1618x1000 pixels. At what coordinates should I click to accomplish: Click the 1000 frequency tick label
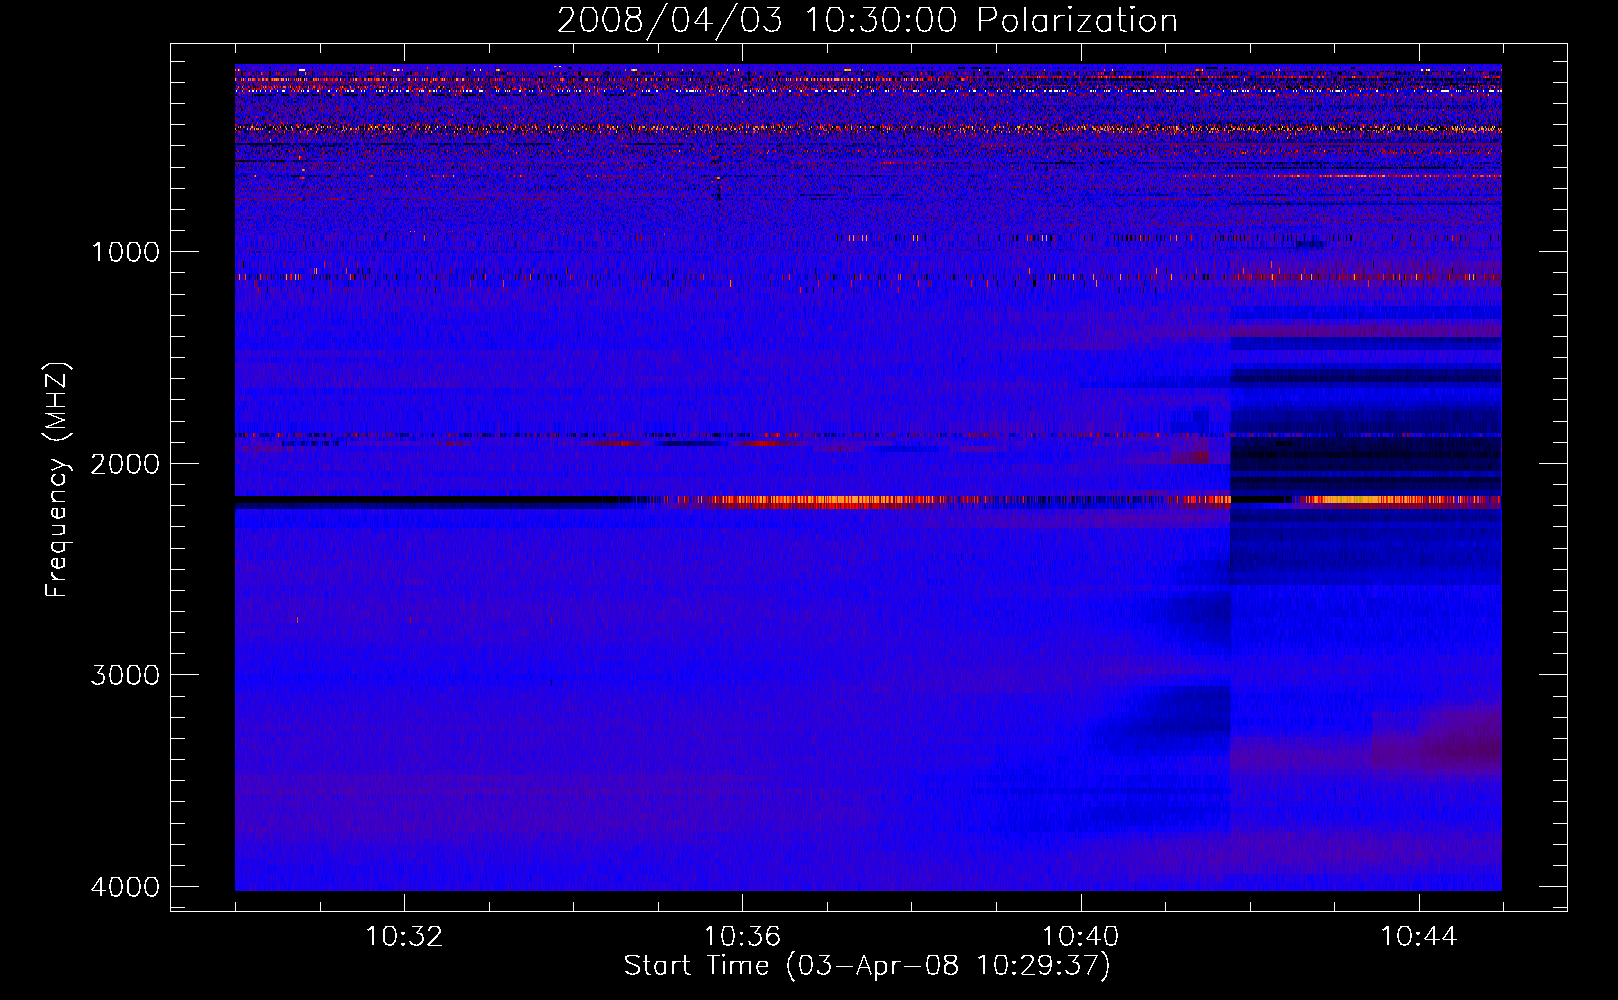click(x=125, y=252)
